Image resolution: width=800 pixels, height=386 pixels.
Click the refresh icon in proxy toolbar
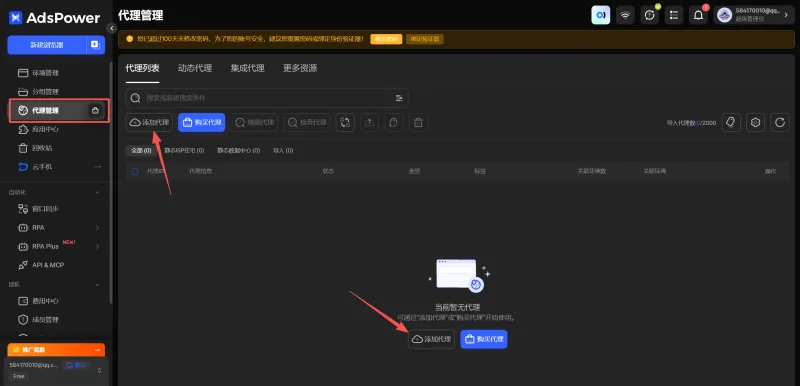780,122
